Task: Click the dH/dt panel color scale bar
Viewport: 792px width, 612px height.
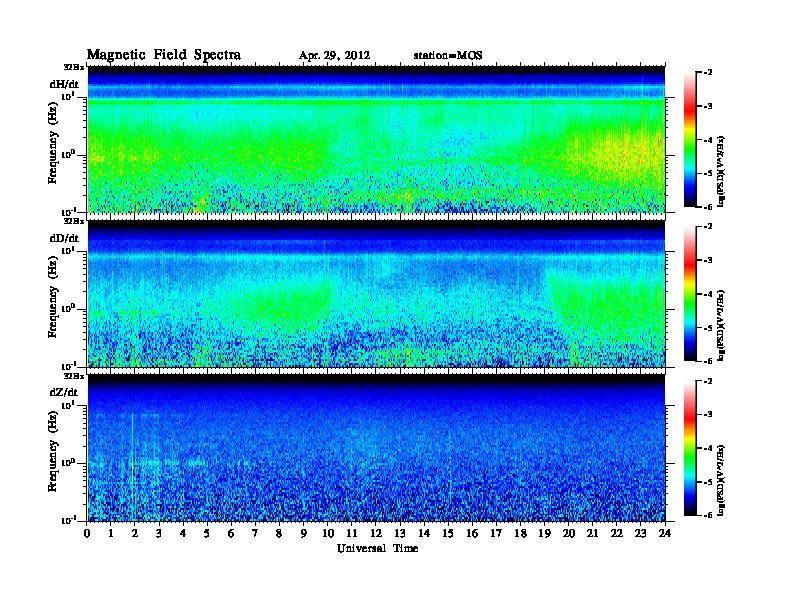Action: pyautogui.click(x=690, y=140)
